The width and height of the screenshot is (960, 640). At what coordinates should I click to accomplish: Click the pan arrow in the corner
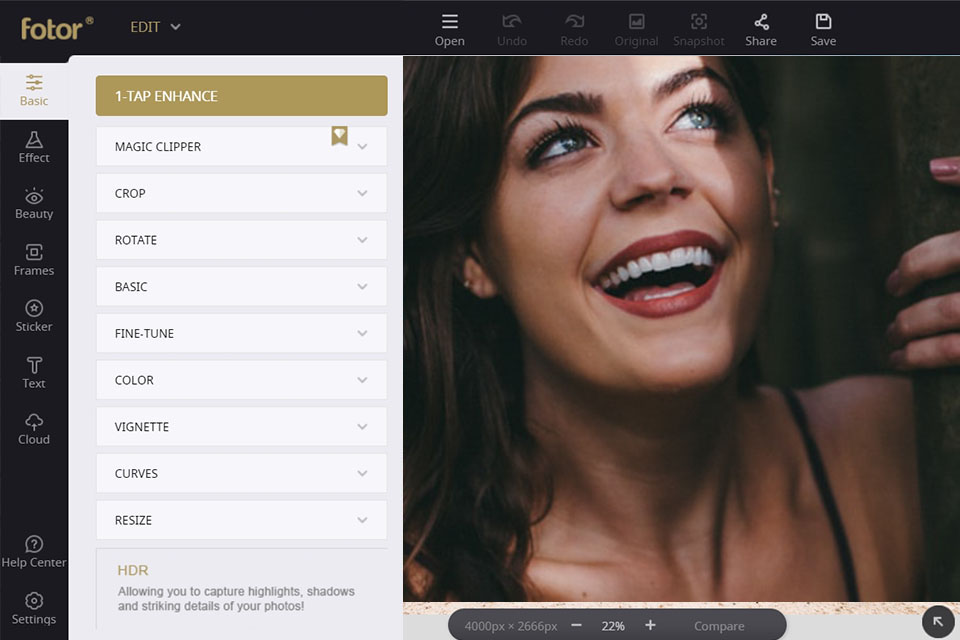[x=938, y=621]
